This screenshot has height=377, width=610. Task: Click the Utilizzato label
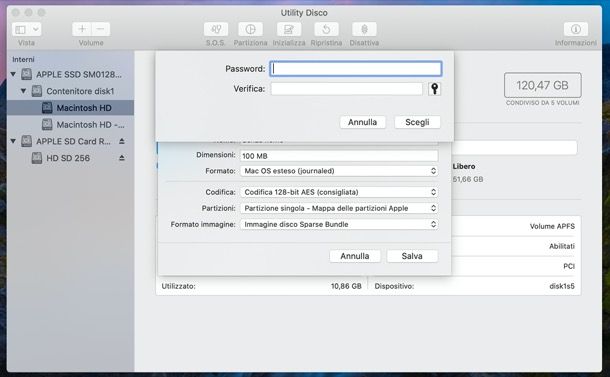coord(179,286)
